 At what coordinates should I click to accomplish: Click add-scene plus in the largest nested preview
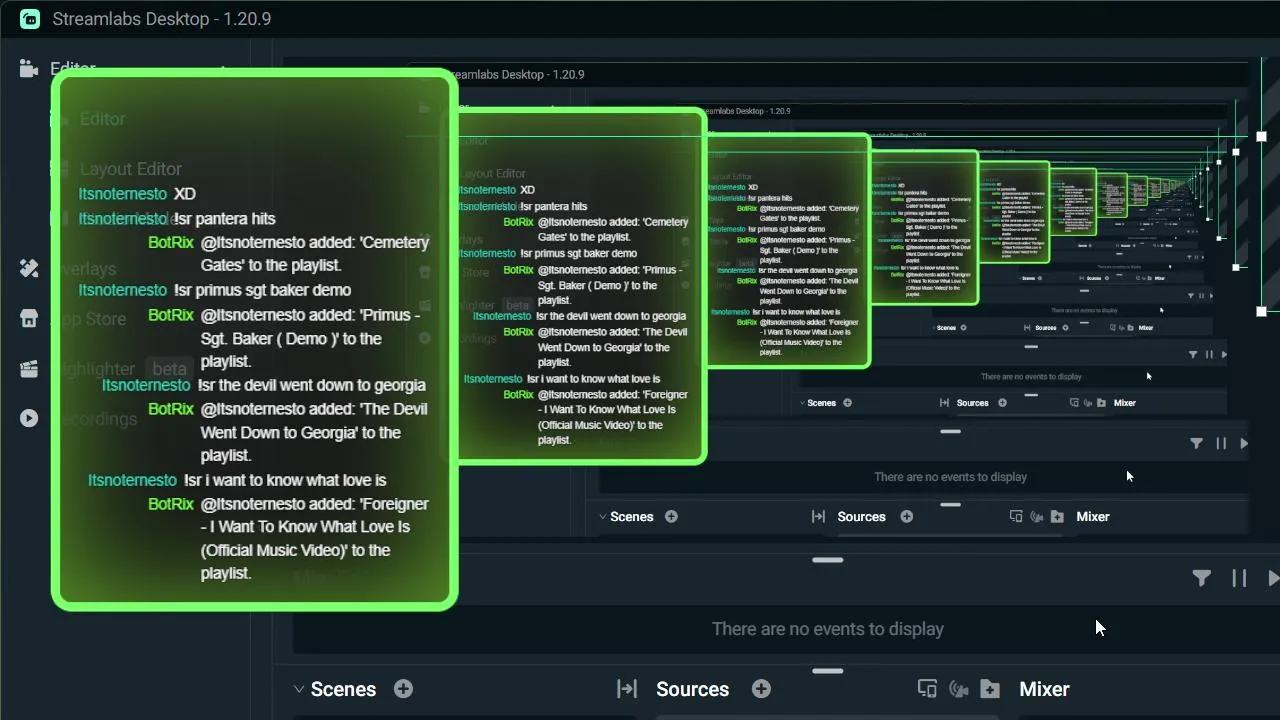671,516
